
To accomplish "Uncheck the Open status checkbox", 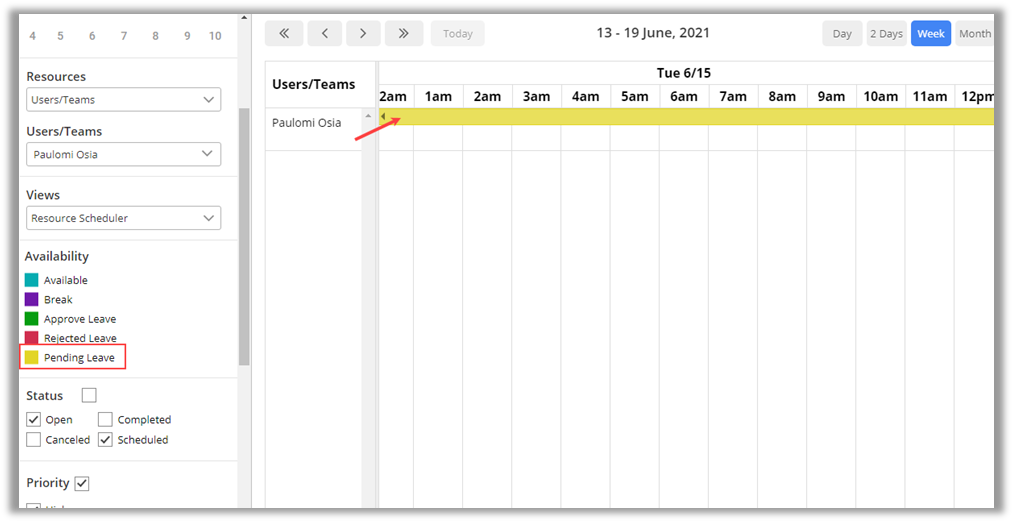I will click(x=34, y=420).
